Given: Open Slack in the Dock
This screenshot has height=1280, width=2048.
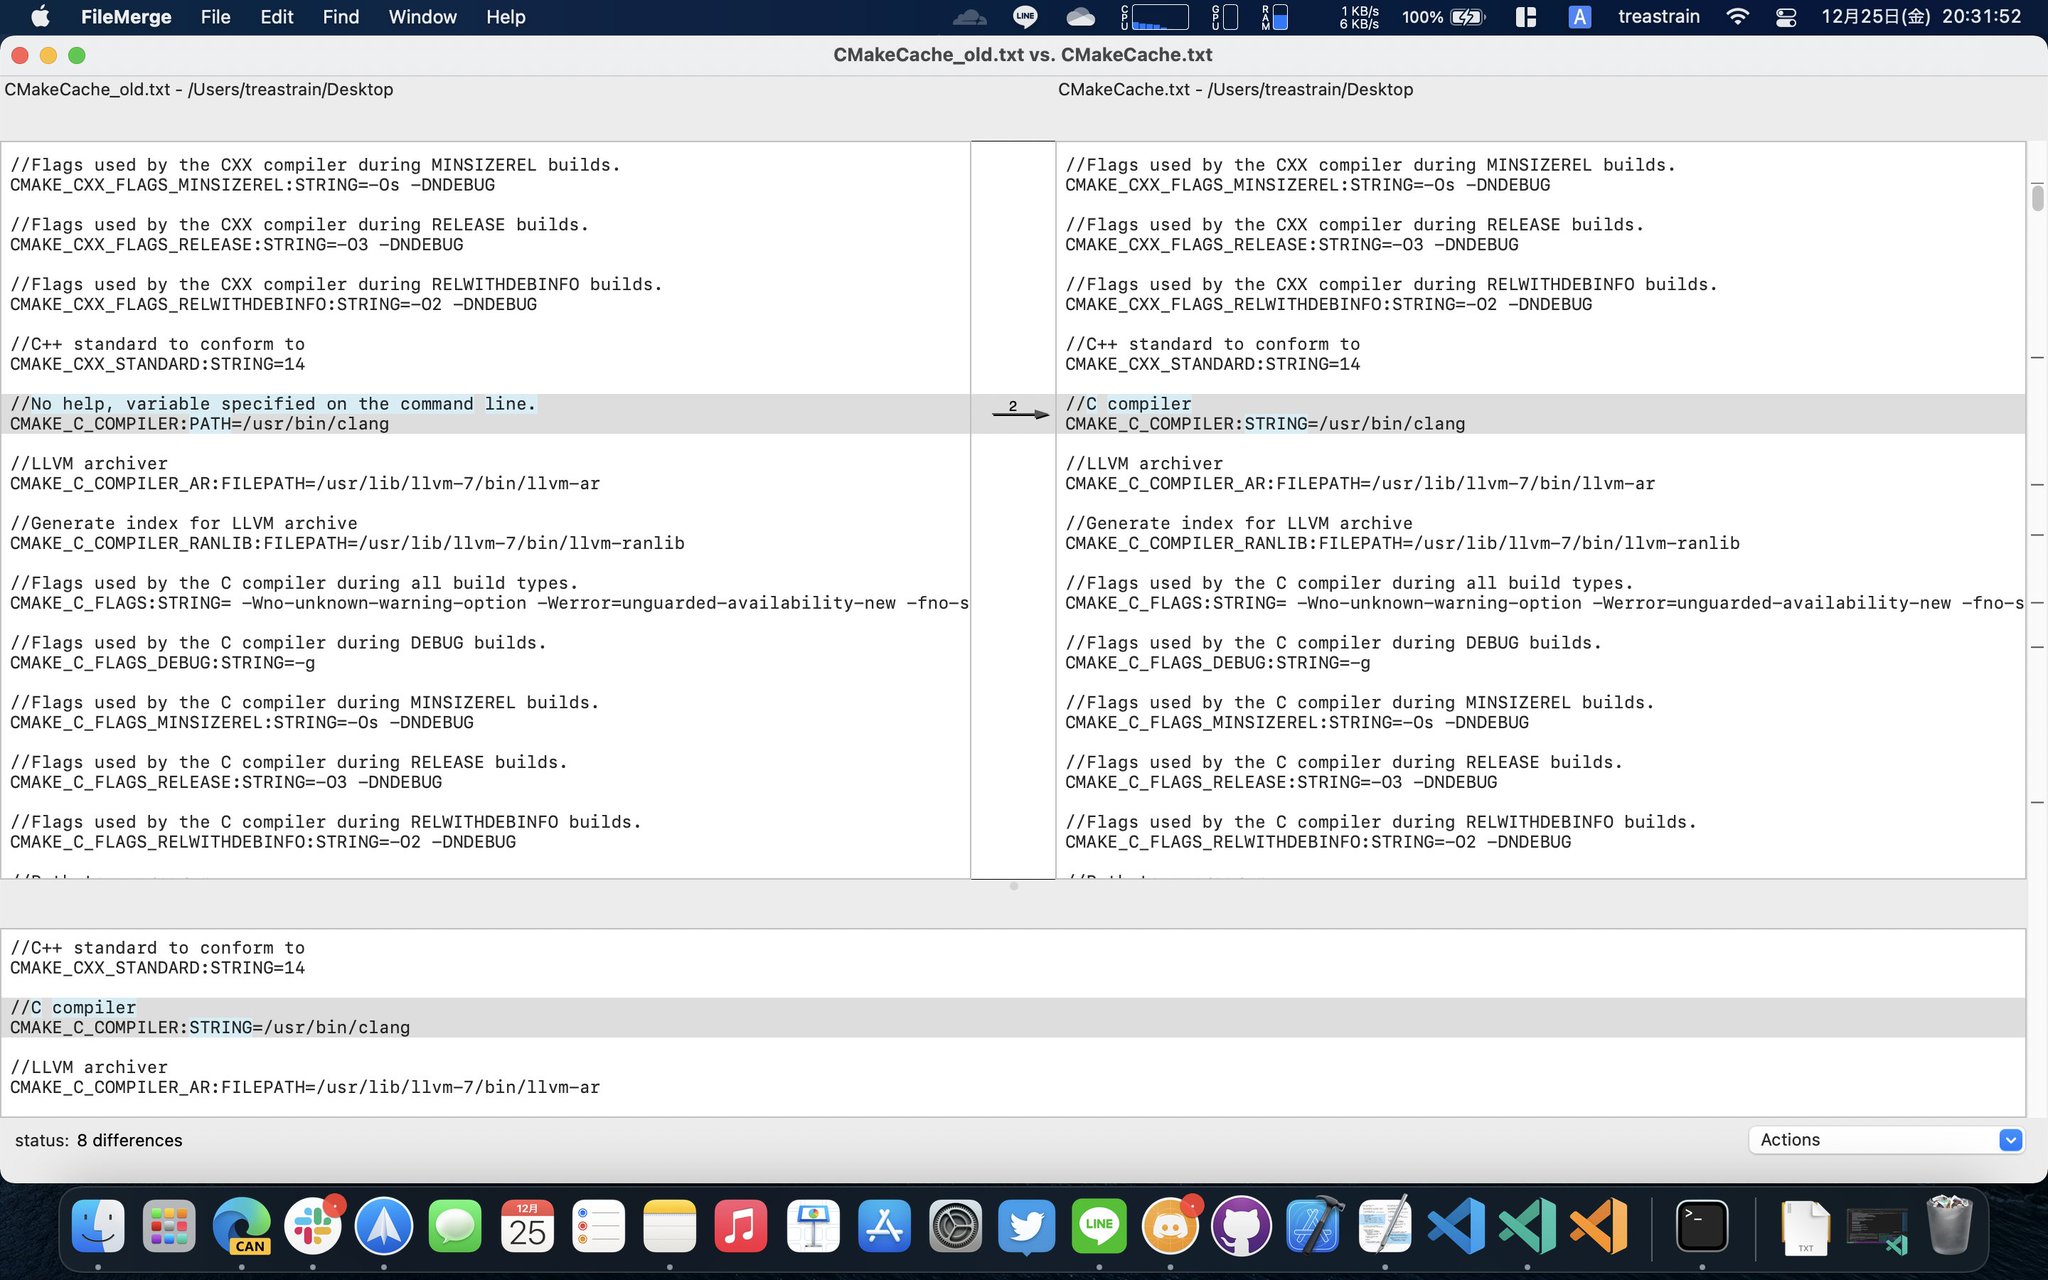Looking at the screenshot, I should [313, 1226].
